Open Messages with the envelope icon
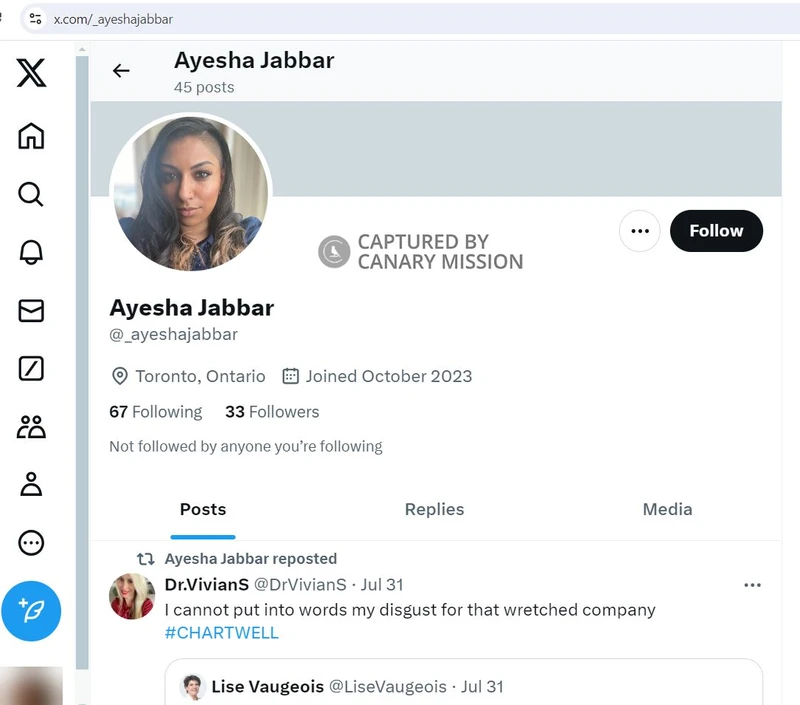The height and width of the screenshot is (705, 800). (30, 311)
